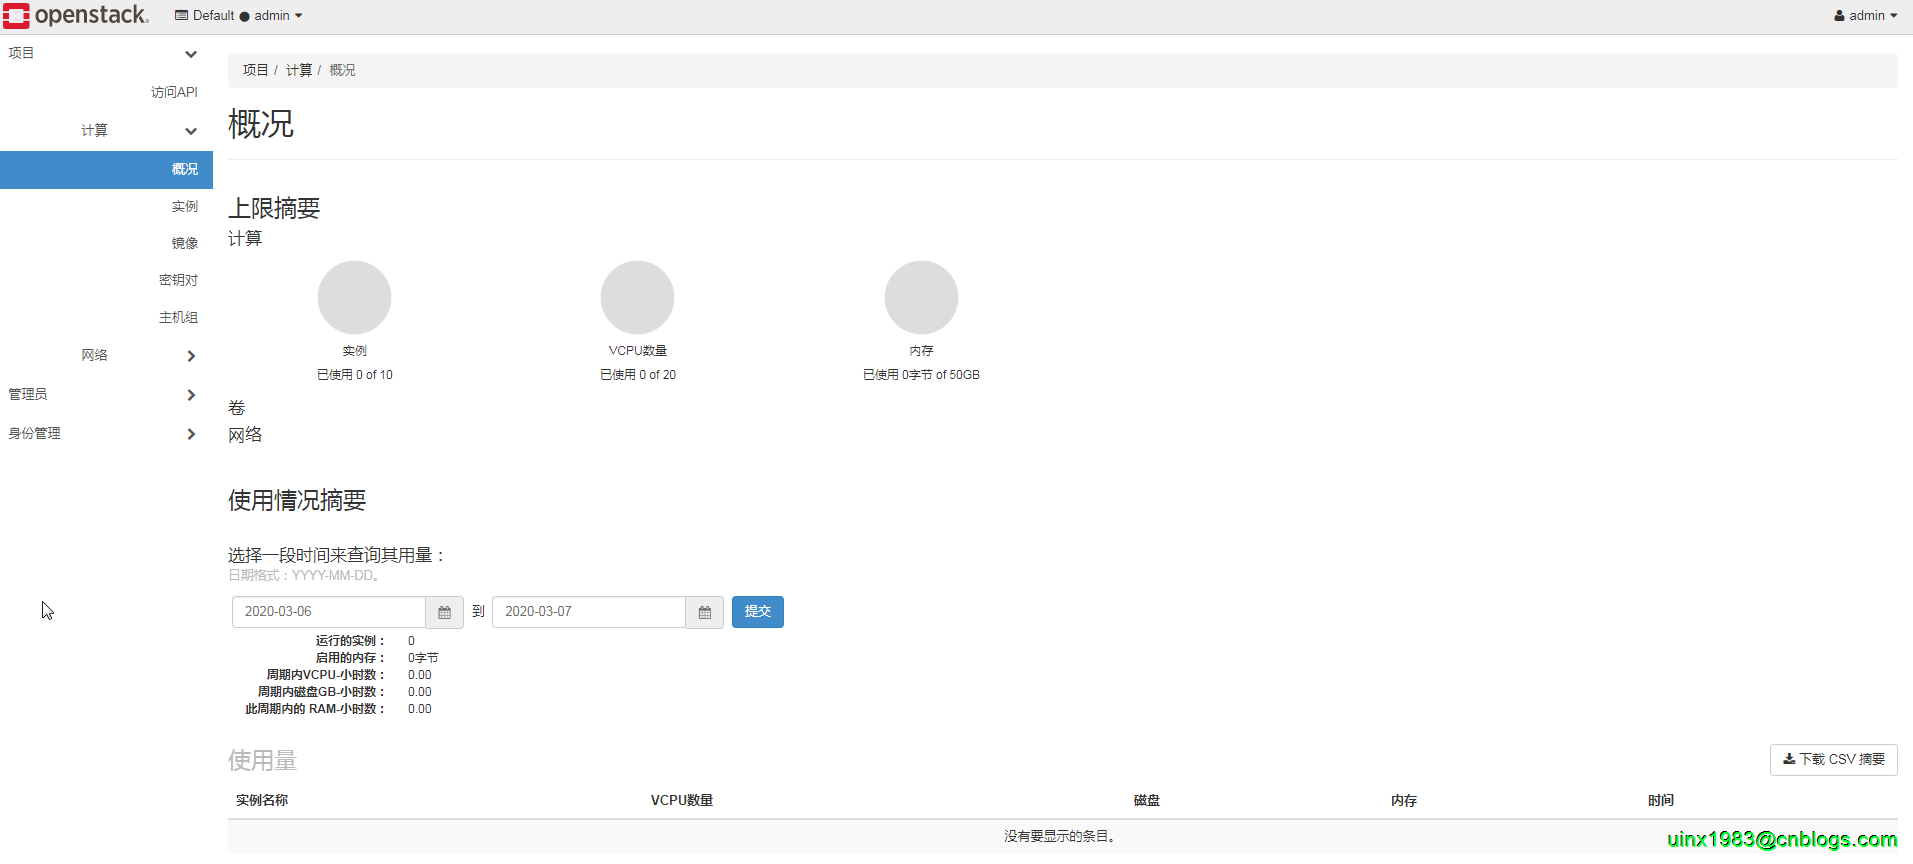Image resolution: width=1913 pixels, height=864 pixels.
Task: Click the 内存 usage pie chart
Action: [x=921, y=297]
